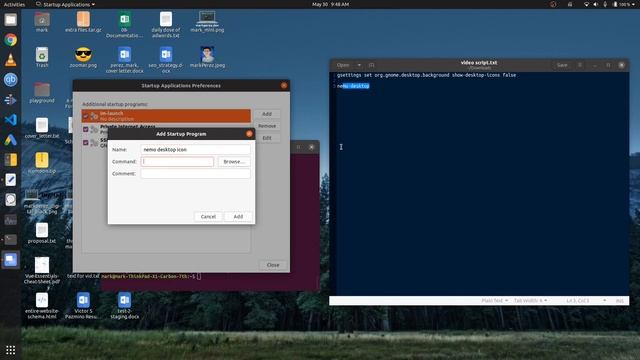Select the Trash icon on desktop
This screenshot has width=640, height=360.
click(42, 58)
